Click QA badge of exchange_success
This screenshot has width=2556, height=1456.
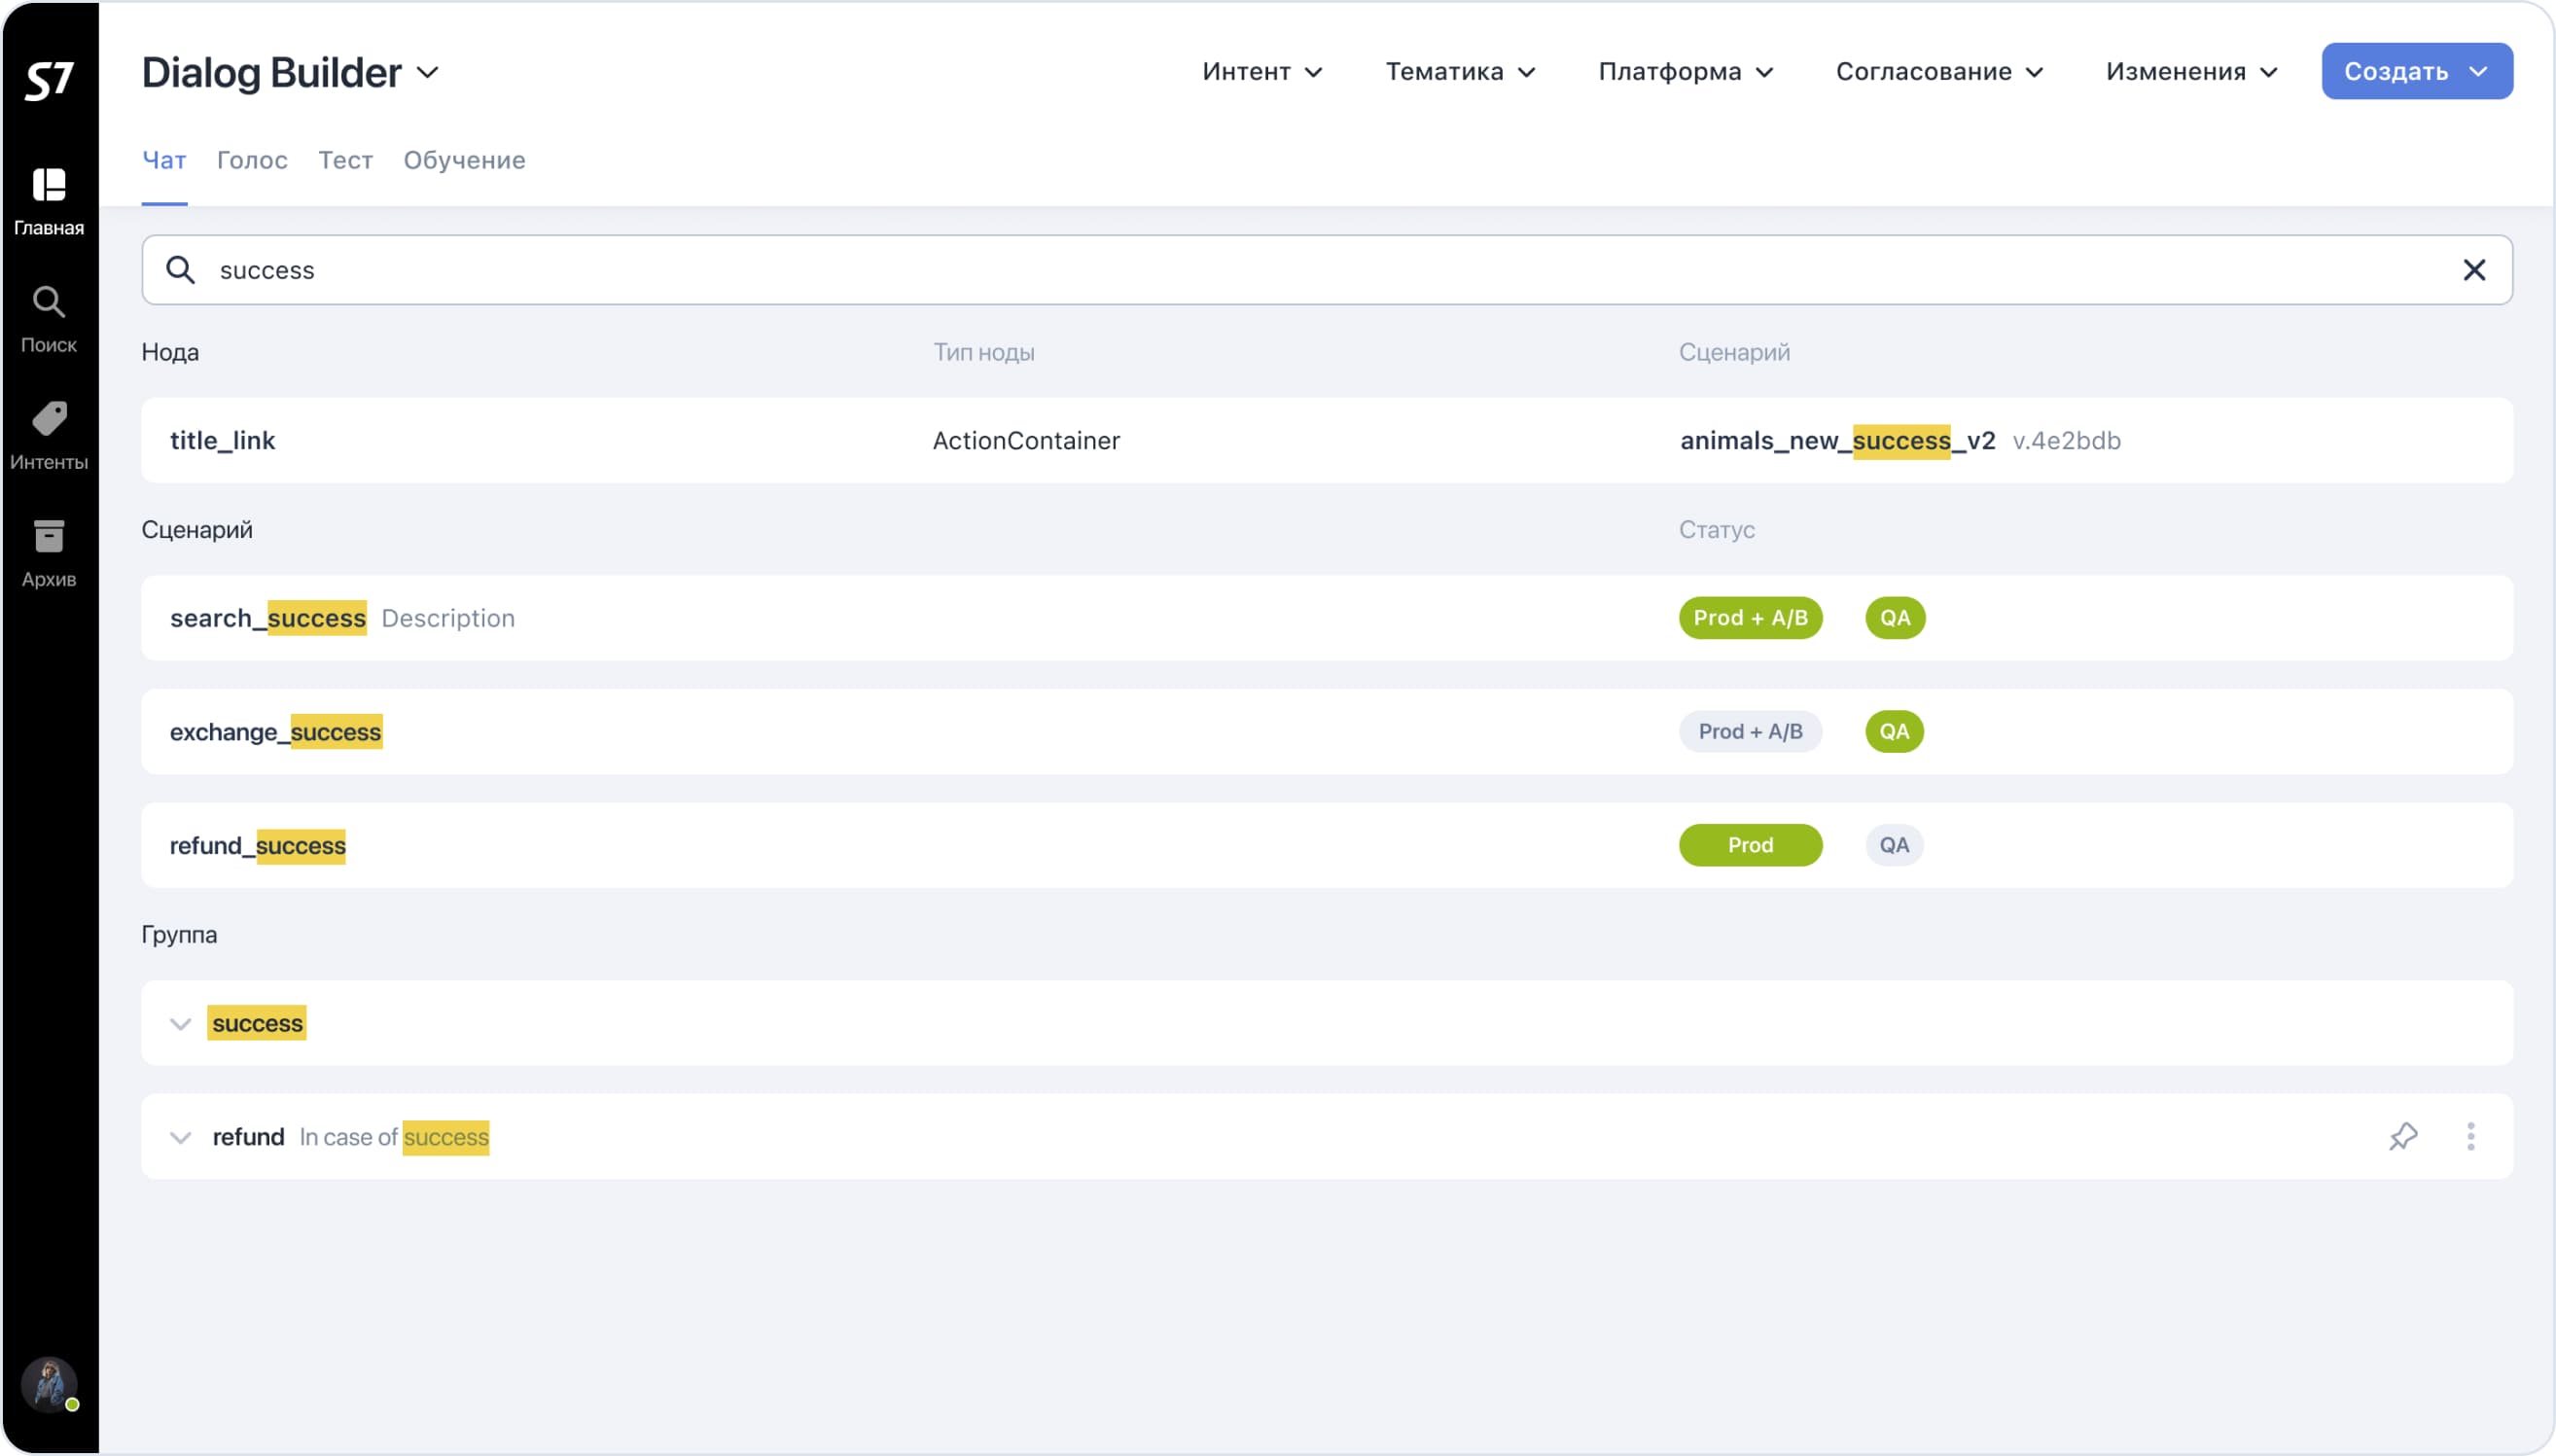1894,731
